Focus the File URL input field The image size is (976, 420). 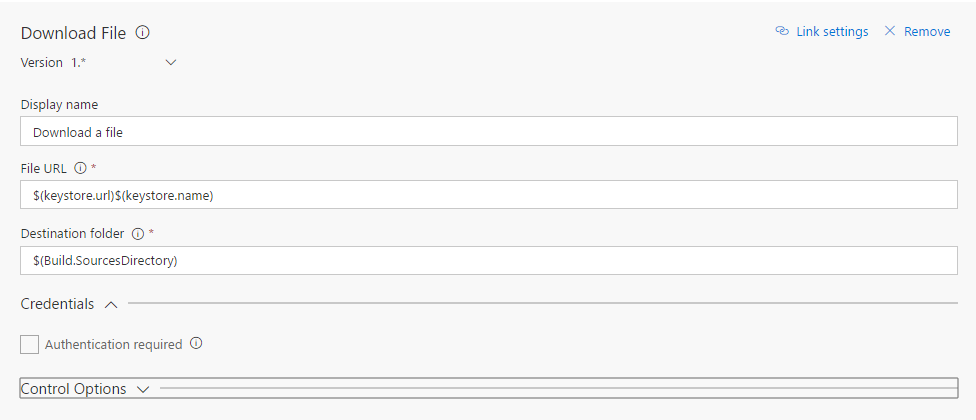click(489, 195)
